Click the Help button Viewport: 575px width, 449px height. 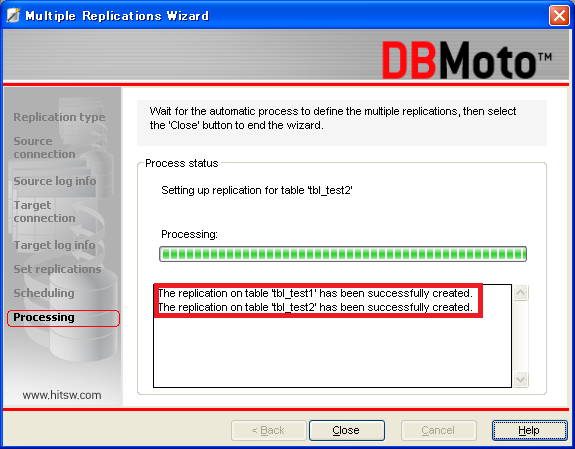click(x=530, y=430)
